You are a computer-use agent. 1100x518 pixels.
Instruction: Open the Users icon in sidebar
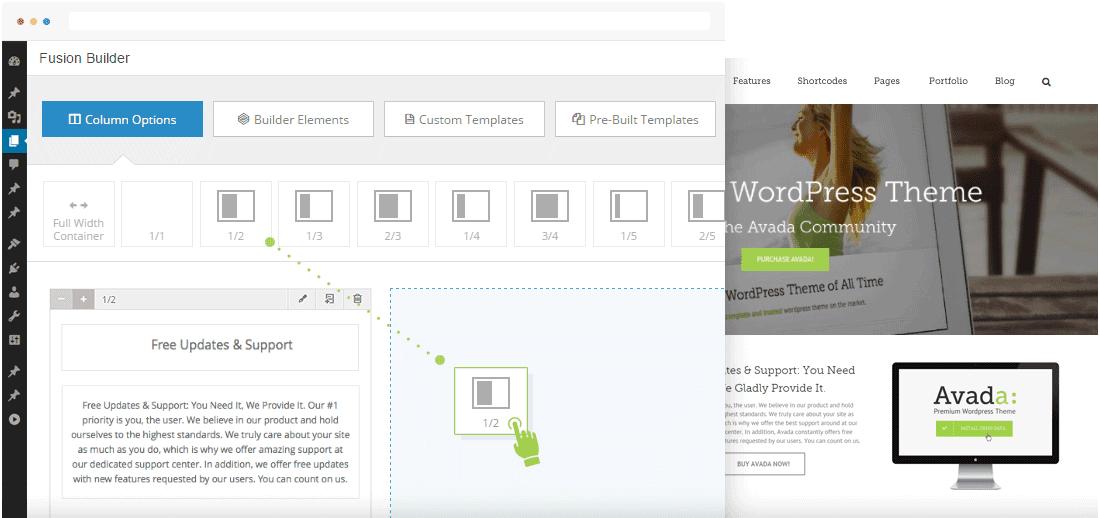[x=14, y=292]
